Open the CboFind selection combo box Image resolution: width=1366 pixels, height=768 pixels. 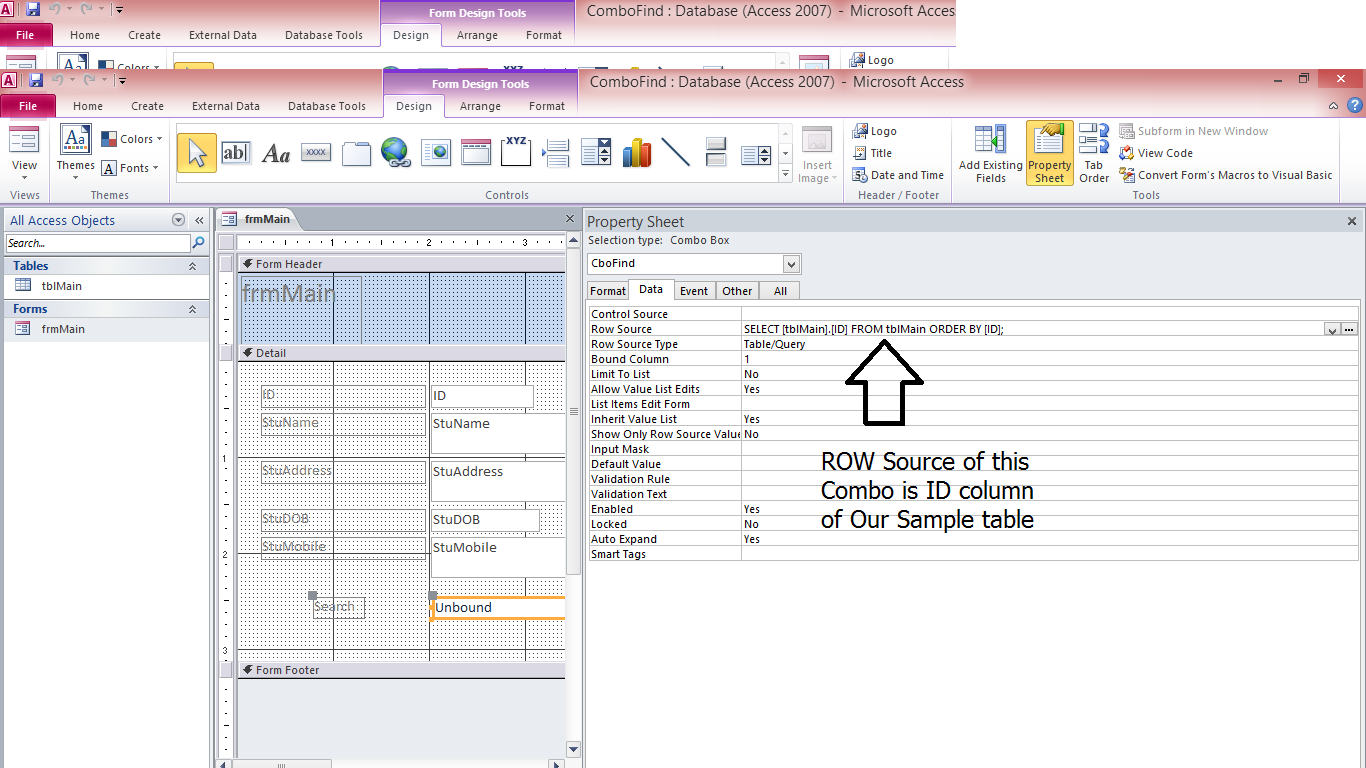coord(791,264)
